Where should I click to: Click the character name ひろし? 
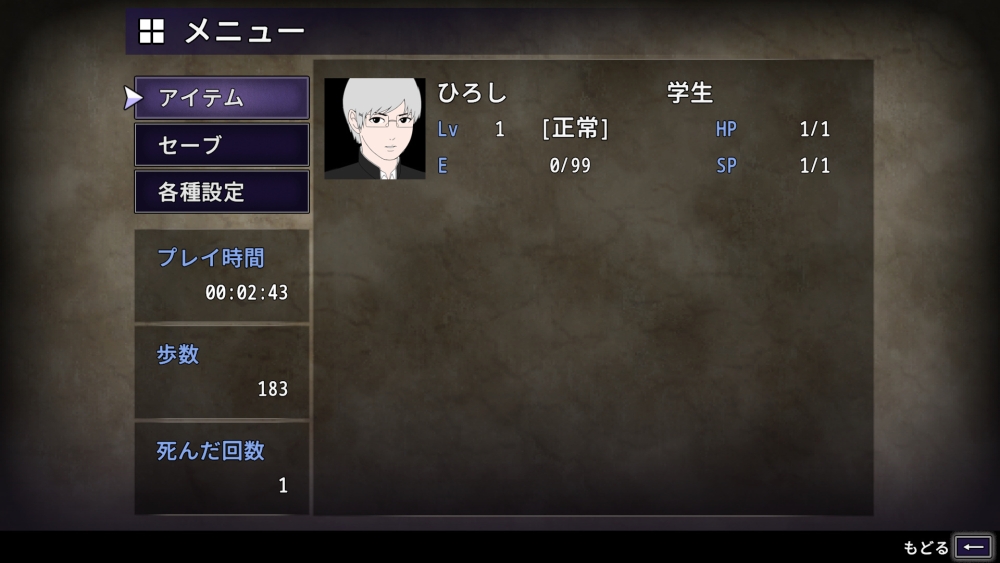pyautogui.click(x=472, y=93)
